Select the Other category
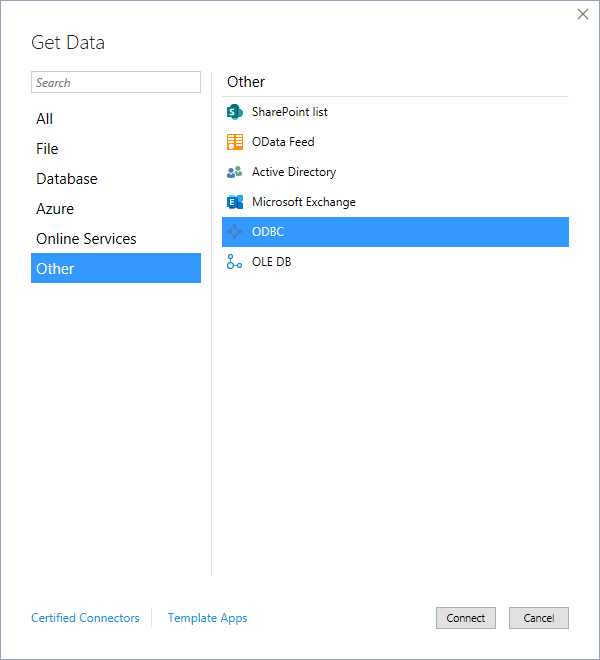Image resolution: width=600 pixels, height=660 pixels. click(56, 269)
